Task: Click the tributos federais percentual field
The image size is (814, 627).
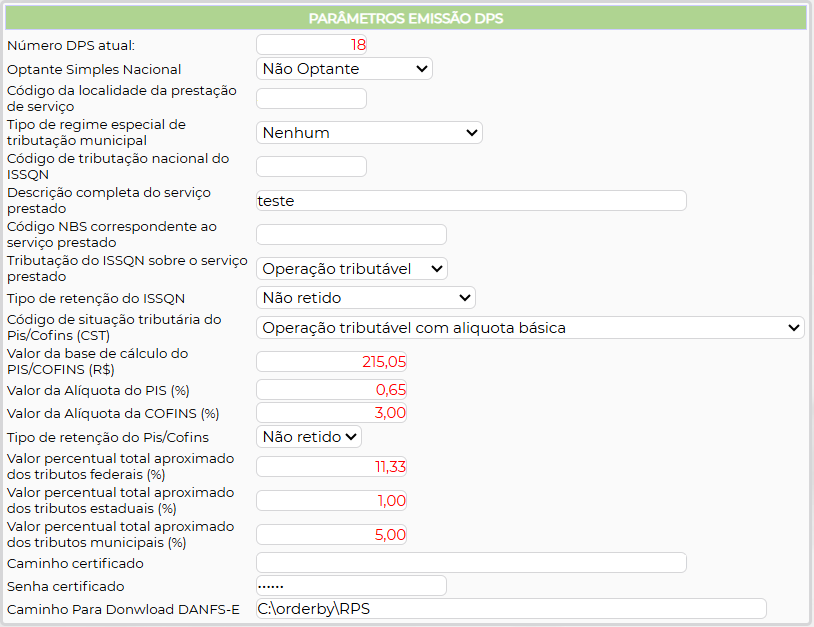Action: click(332, 466)
